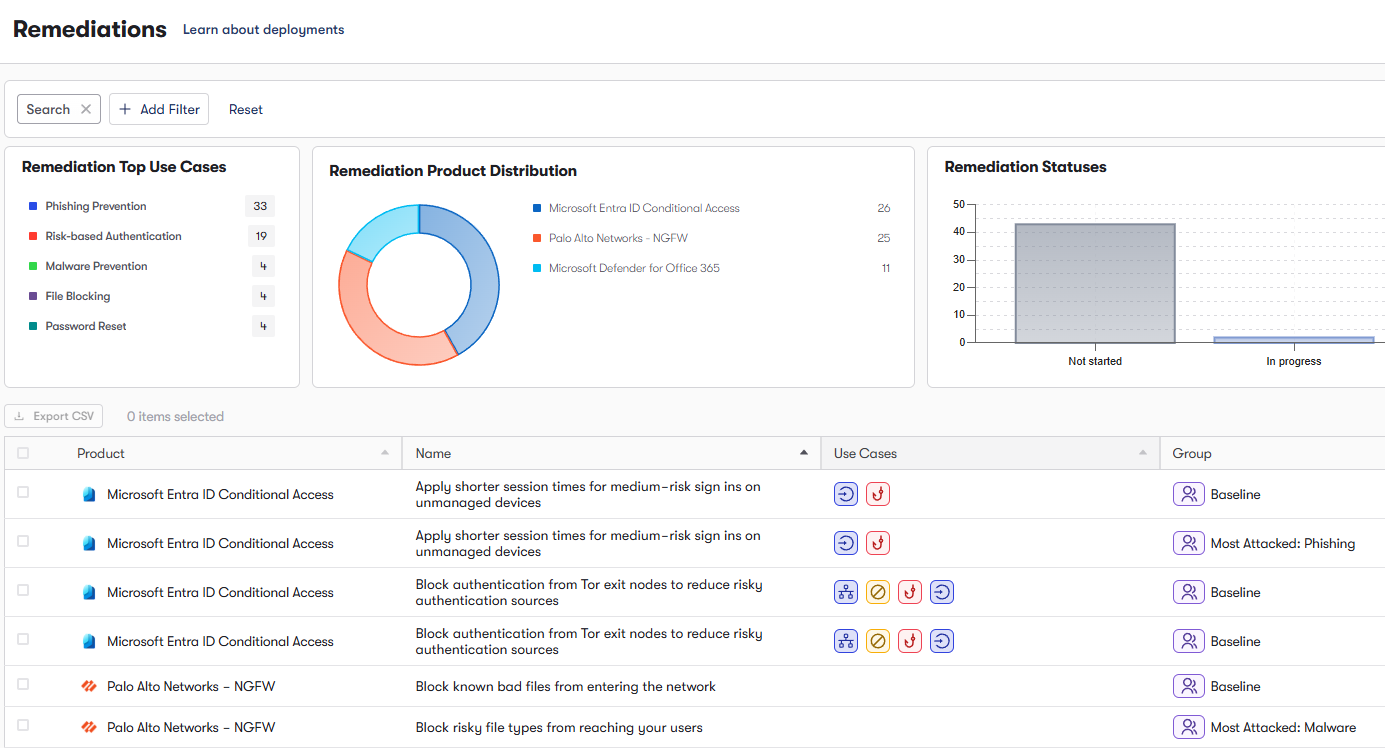Click the Search filter chip
The image size is (1385, 748).
coord(58,109)
